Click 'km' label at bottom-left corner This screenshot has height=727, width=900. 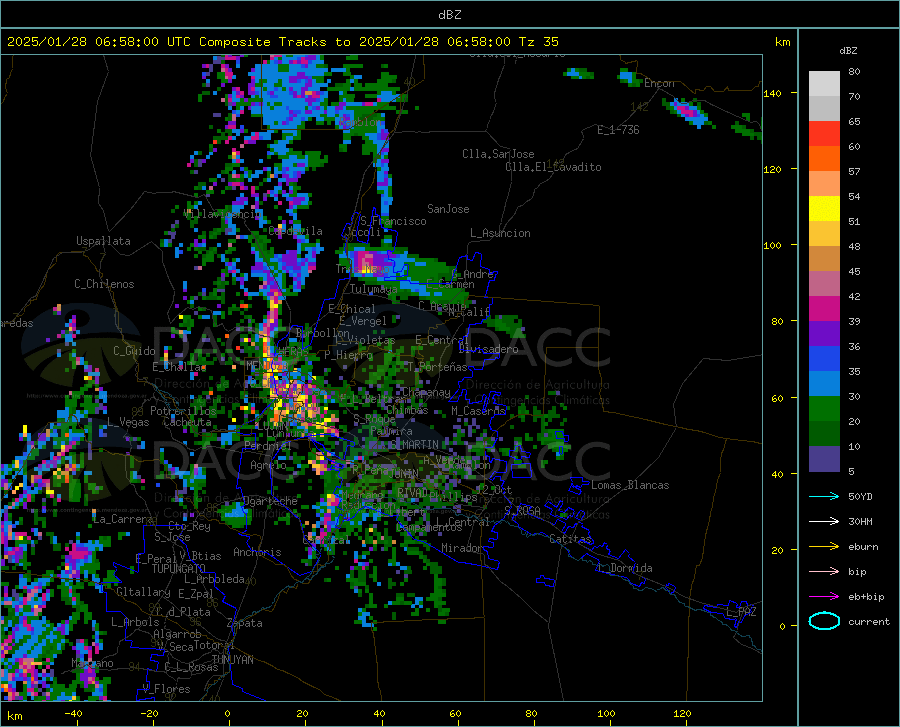15,716
